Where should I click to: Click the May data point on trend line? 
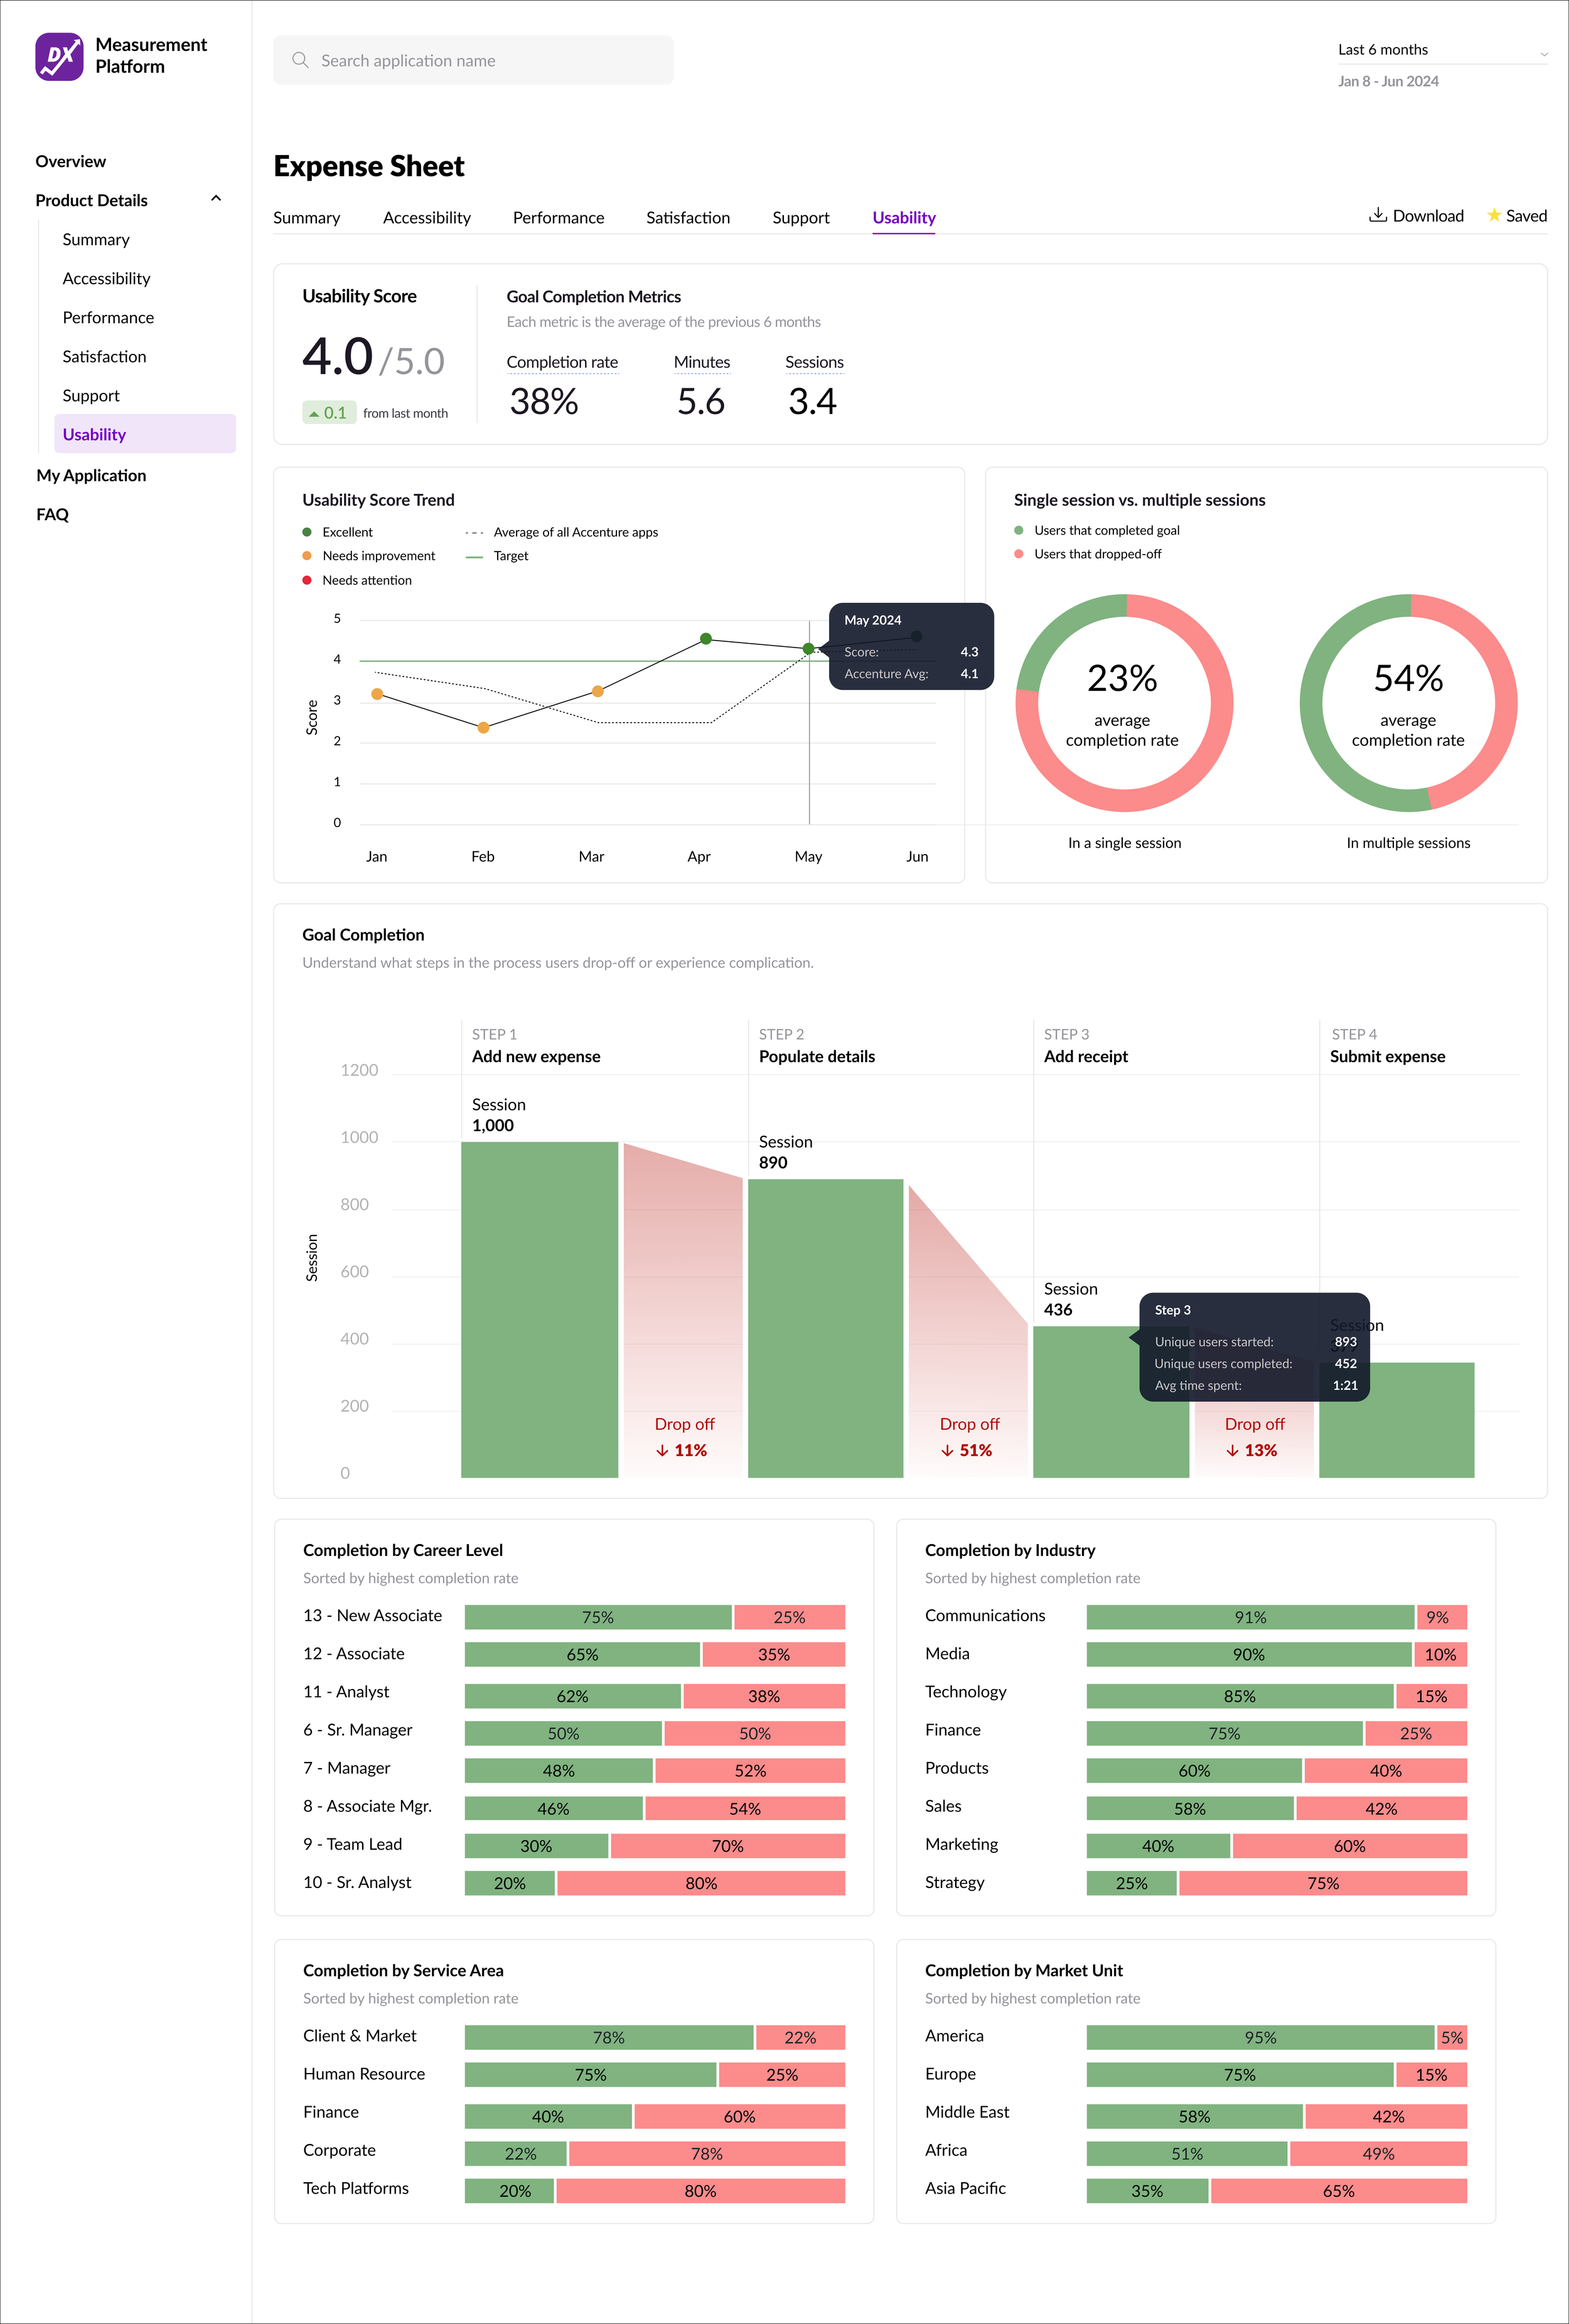point(808,649)
